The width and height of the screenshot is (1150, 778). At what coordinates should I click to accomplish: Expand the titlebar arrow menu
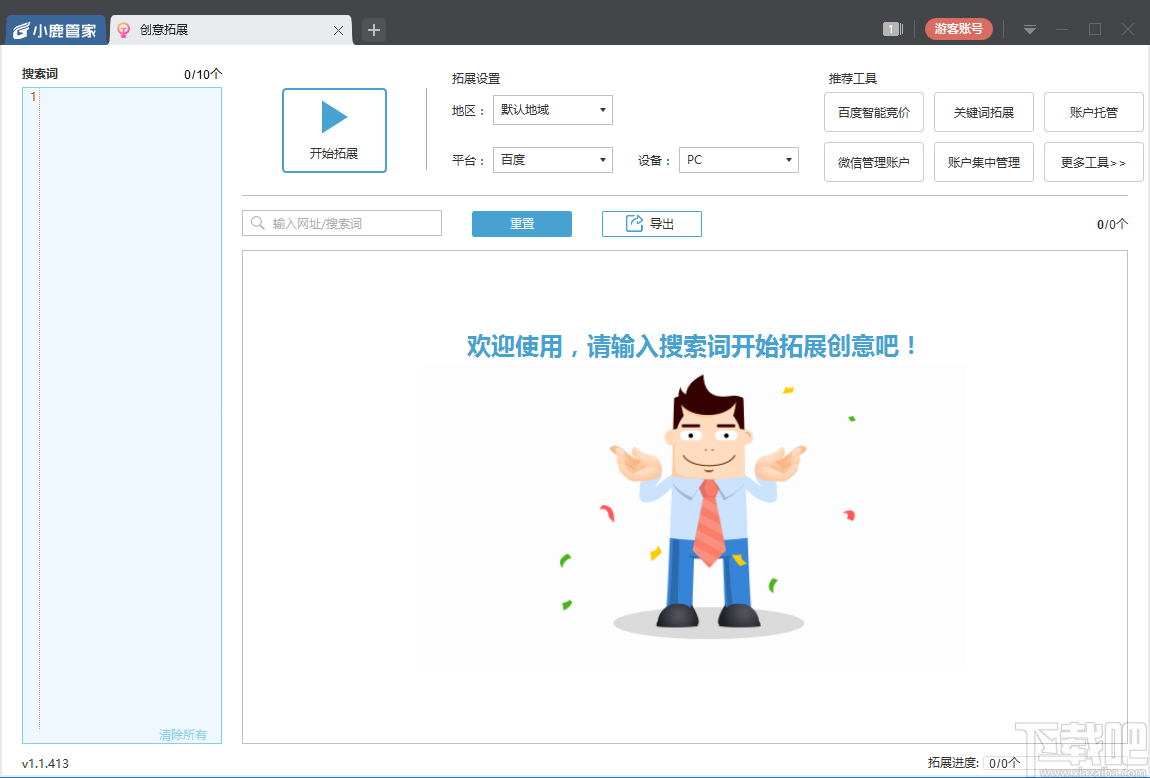(x=1029, y=29)
